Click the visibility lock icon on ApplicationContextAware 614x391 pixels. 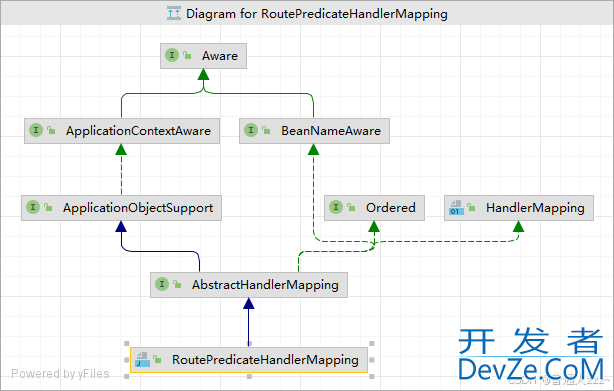[51, 130]
